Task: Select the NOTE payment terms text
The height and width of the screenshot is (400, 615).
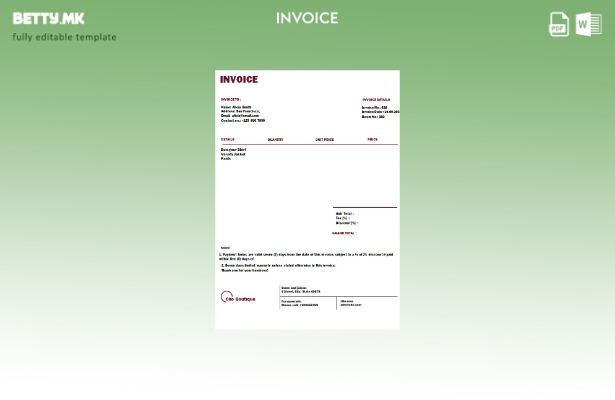Action: pos(306,256)
